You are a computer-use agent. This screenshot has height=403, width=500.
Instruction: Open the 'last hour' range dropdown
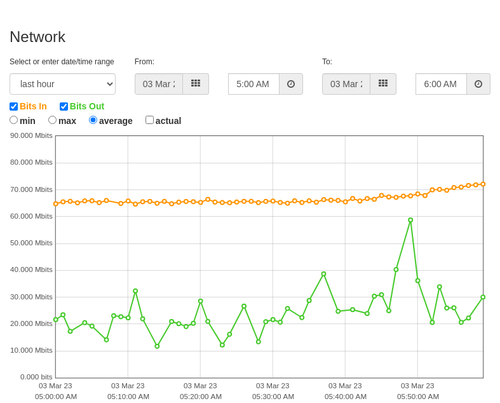click(x=63, y=84)
